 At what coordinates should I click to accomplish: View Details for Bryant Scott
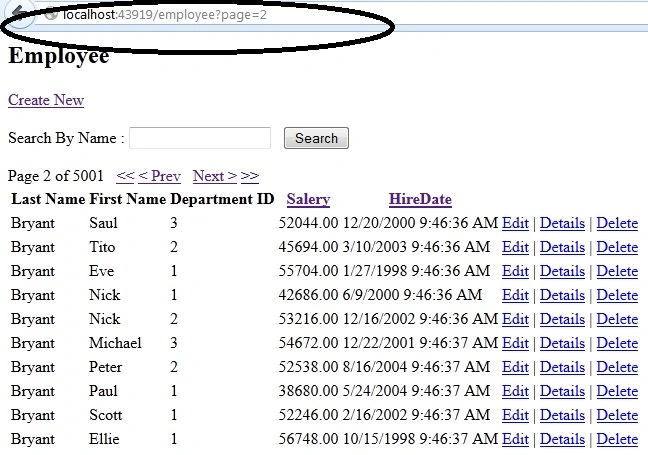pyautogui.click(x=562, y=415)
